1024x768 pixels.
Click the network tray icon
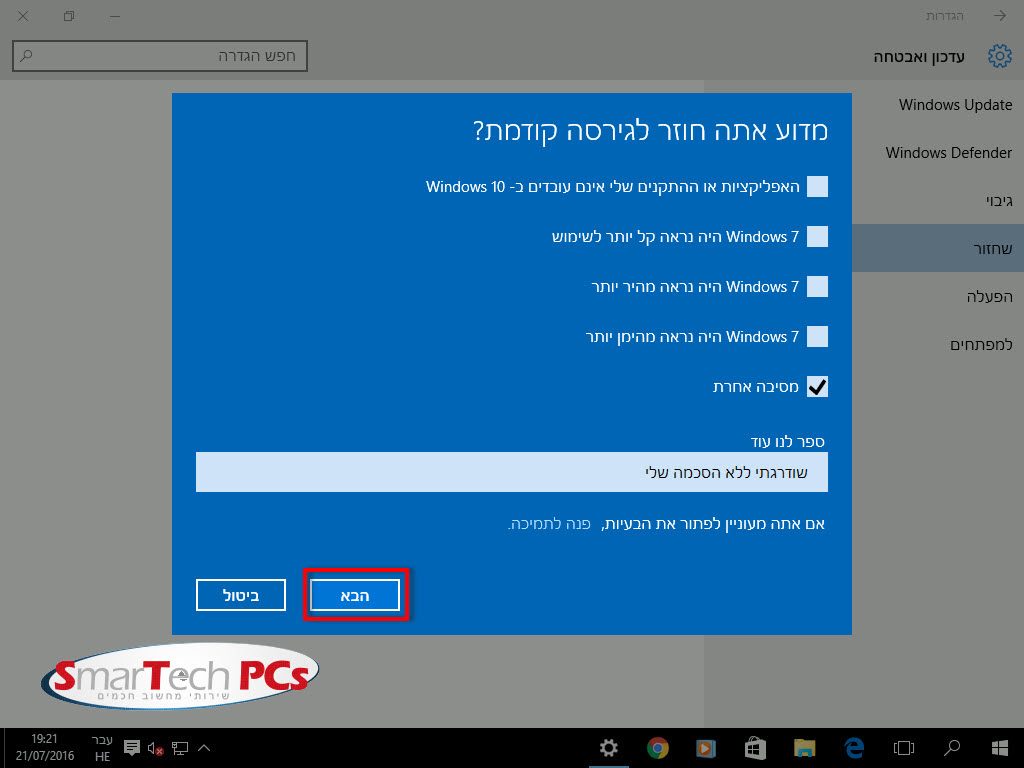(x=180, y=748)
